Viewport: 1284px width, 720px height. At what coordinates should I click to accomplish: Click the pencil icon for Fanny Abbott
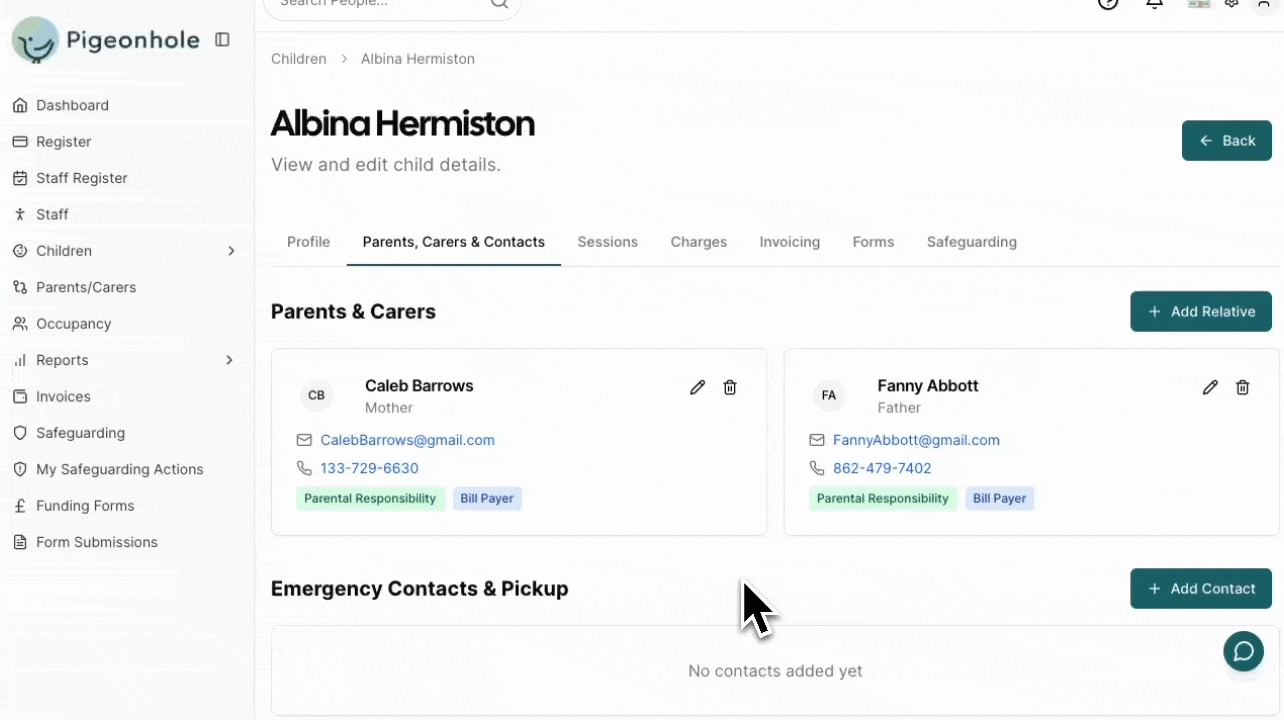(x=1210, y=388)
